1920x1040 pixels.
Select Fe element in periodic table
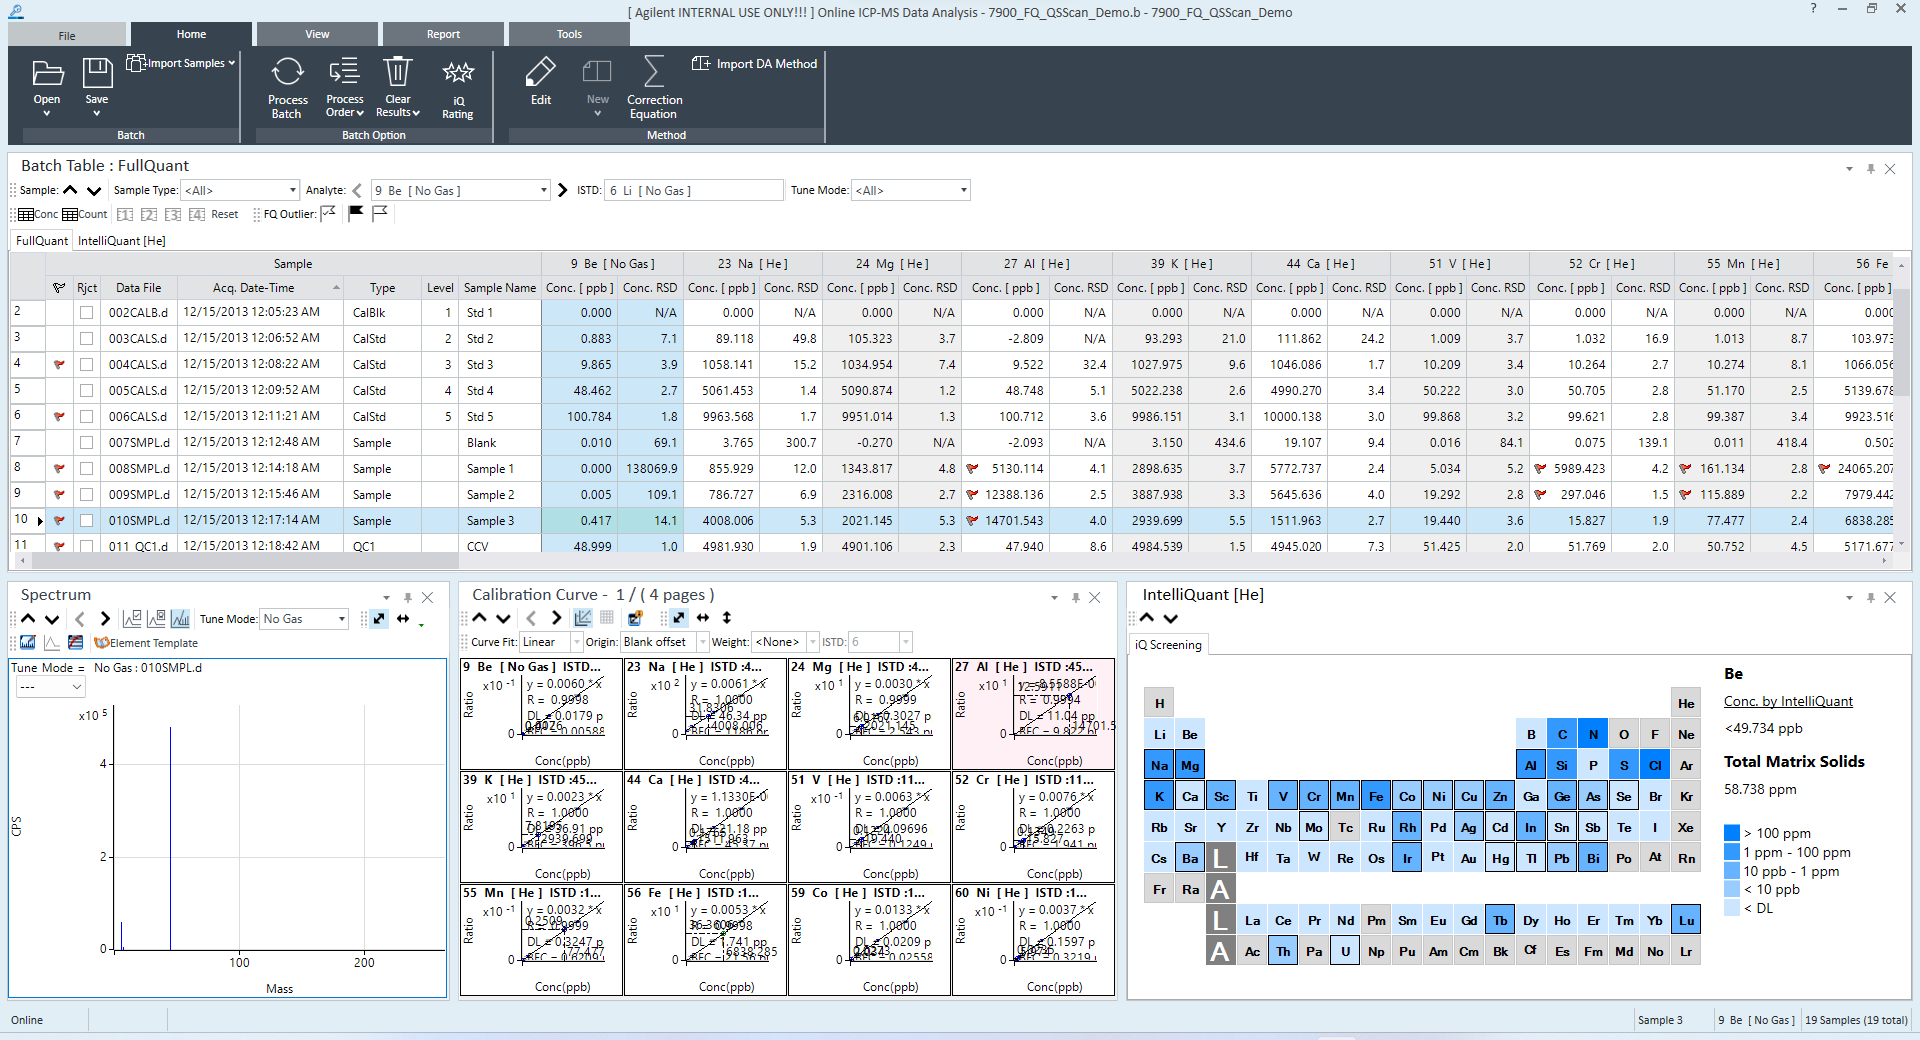pyautogui.click(x=1376, y=797)
